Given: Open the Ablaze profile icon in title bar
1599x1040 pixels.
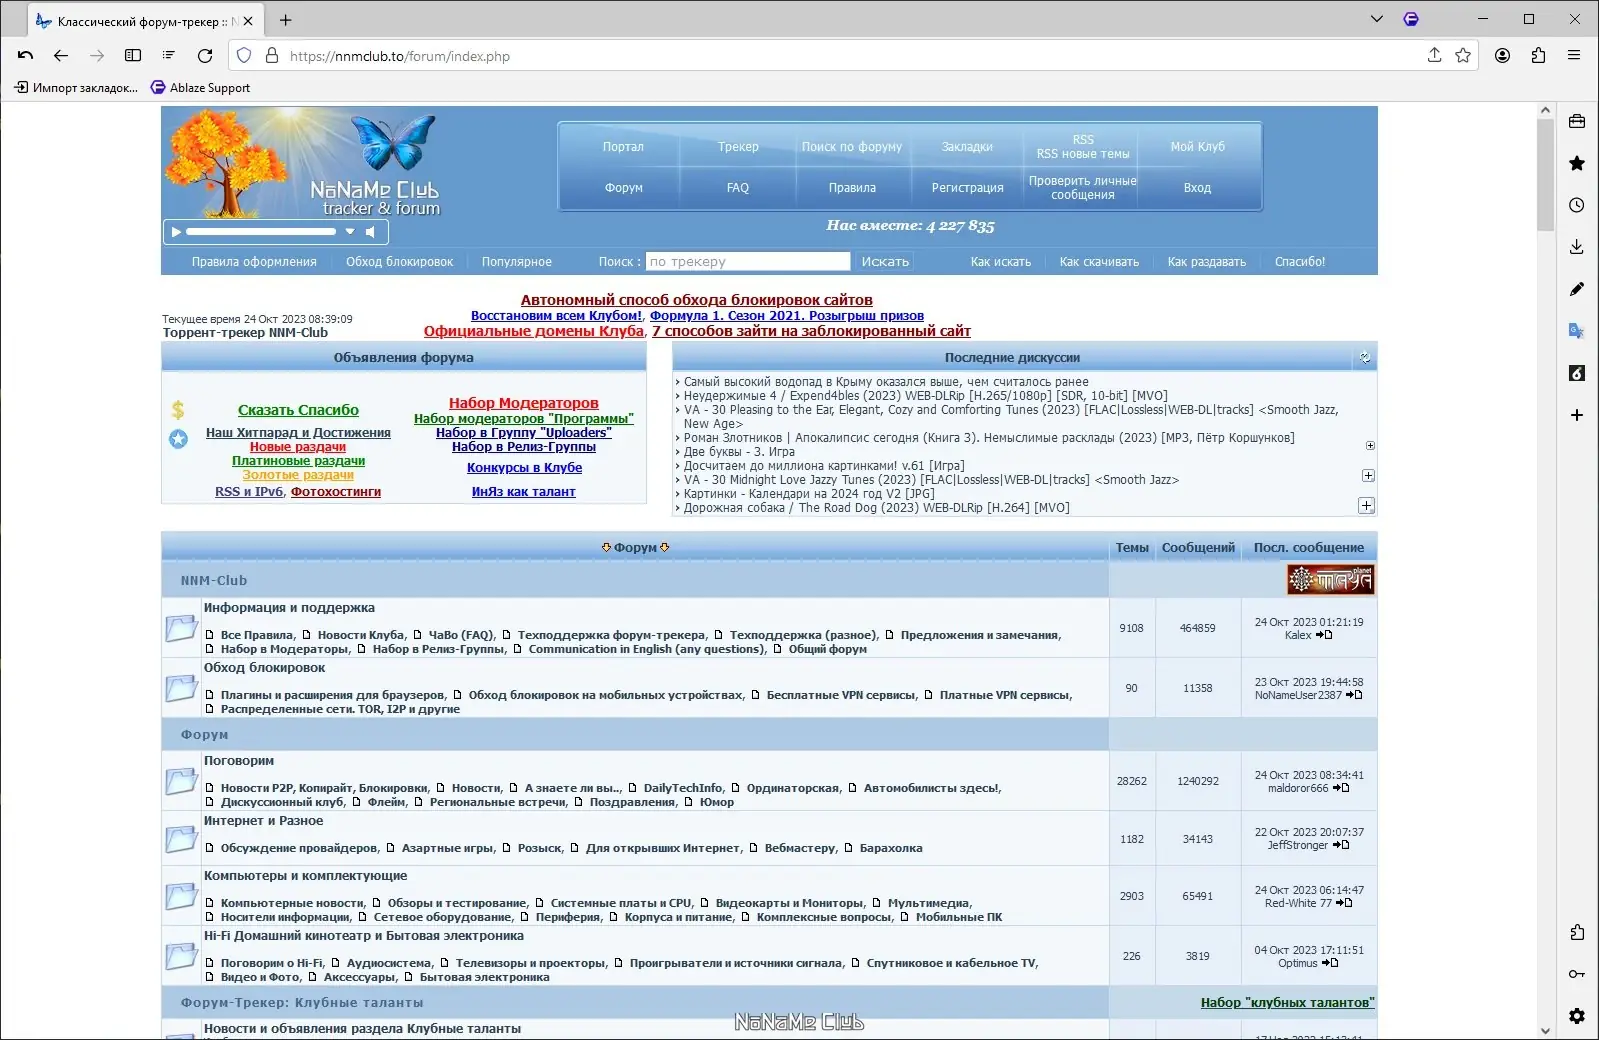Looking at the screenshot, I should point(1411,19).
